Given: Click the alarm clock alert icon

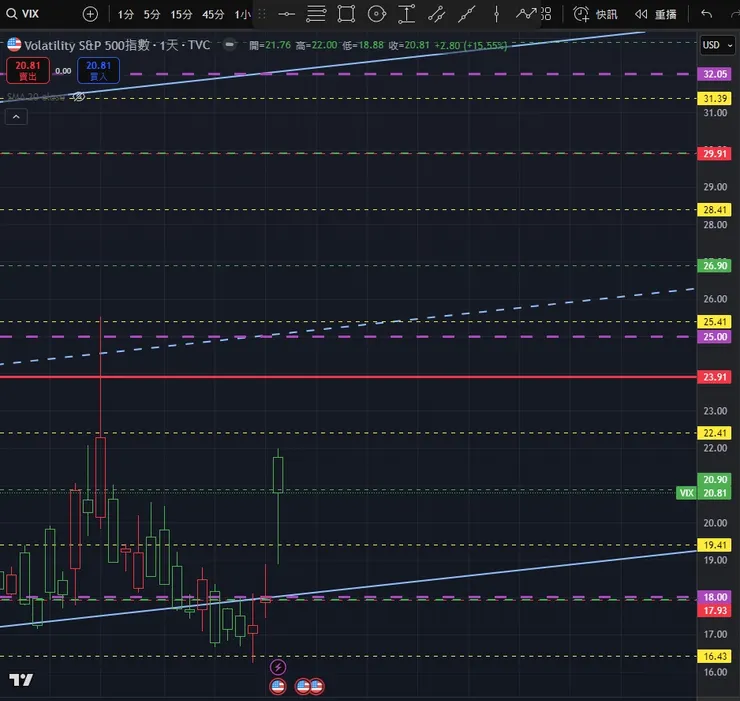Looking at the screenshot, I should 581,14.
